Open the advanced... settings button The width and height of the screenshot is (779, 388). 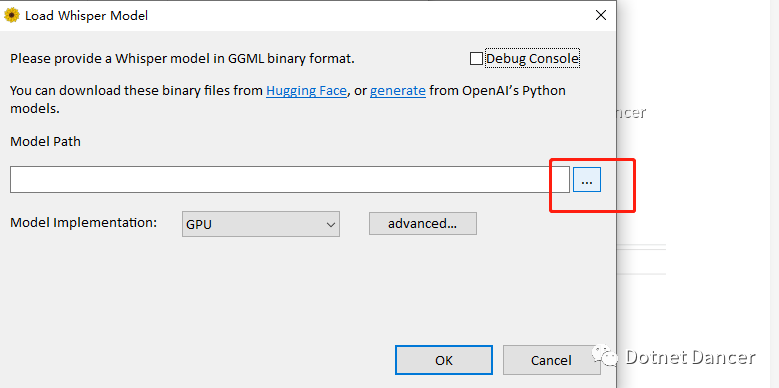(423, 224)
